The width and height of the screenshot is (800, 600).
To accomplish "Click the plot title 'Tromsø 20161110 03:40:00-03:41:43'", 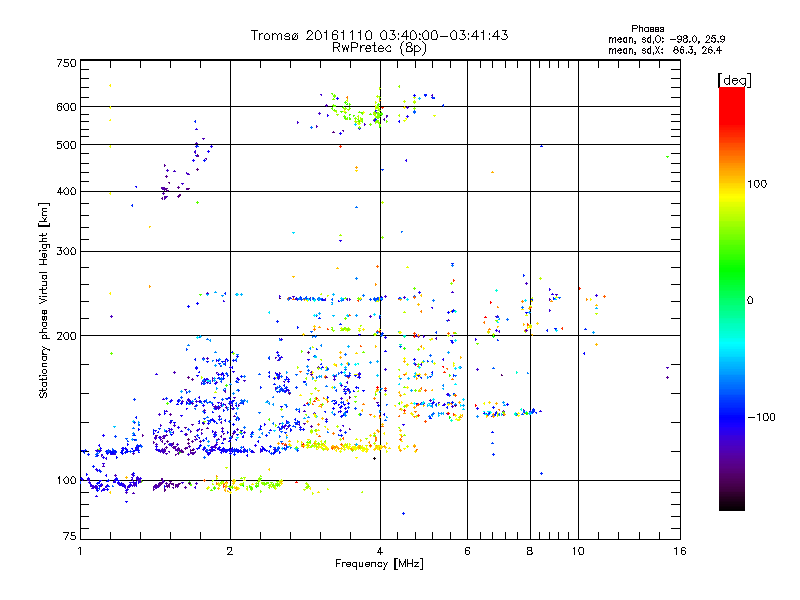I will point(379,35).
